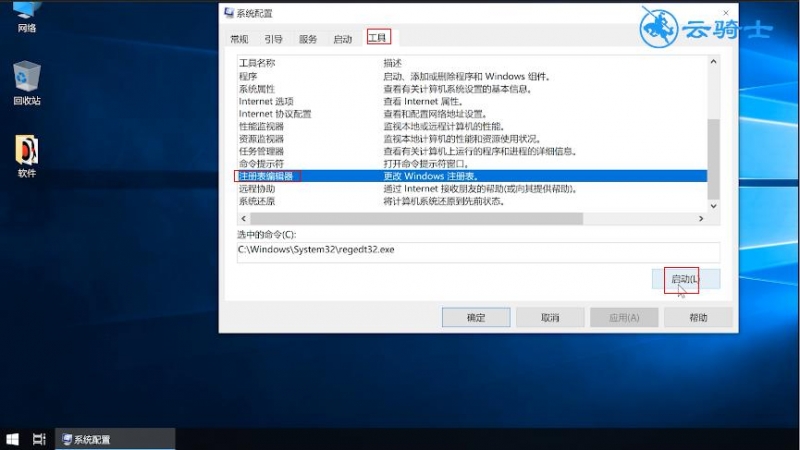Select the 软件 folder desktop icon
Image resolution: width=800 pixels, height=450 pixels.
(27, 156)
